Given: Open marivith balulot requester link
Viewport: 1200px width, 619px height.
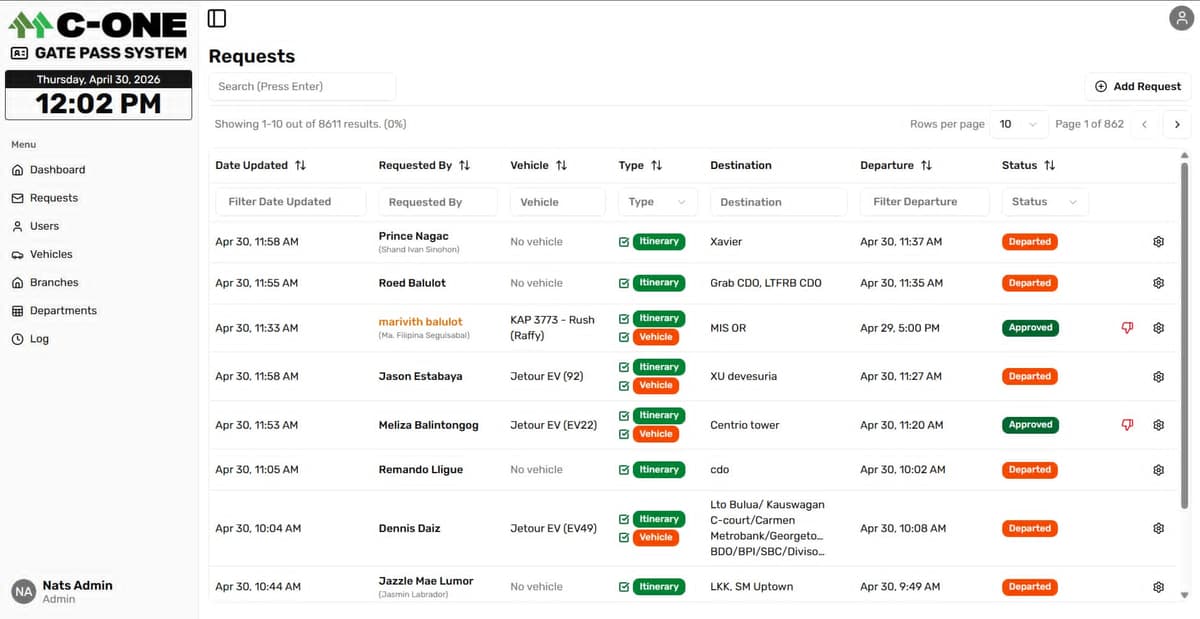Looking at the screenshot, I should pyautogui.click(x=420, y=322).
